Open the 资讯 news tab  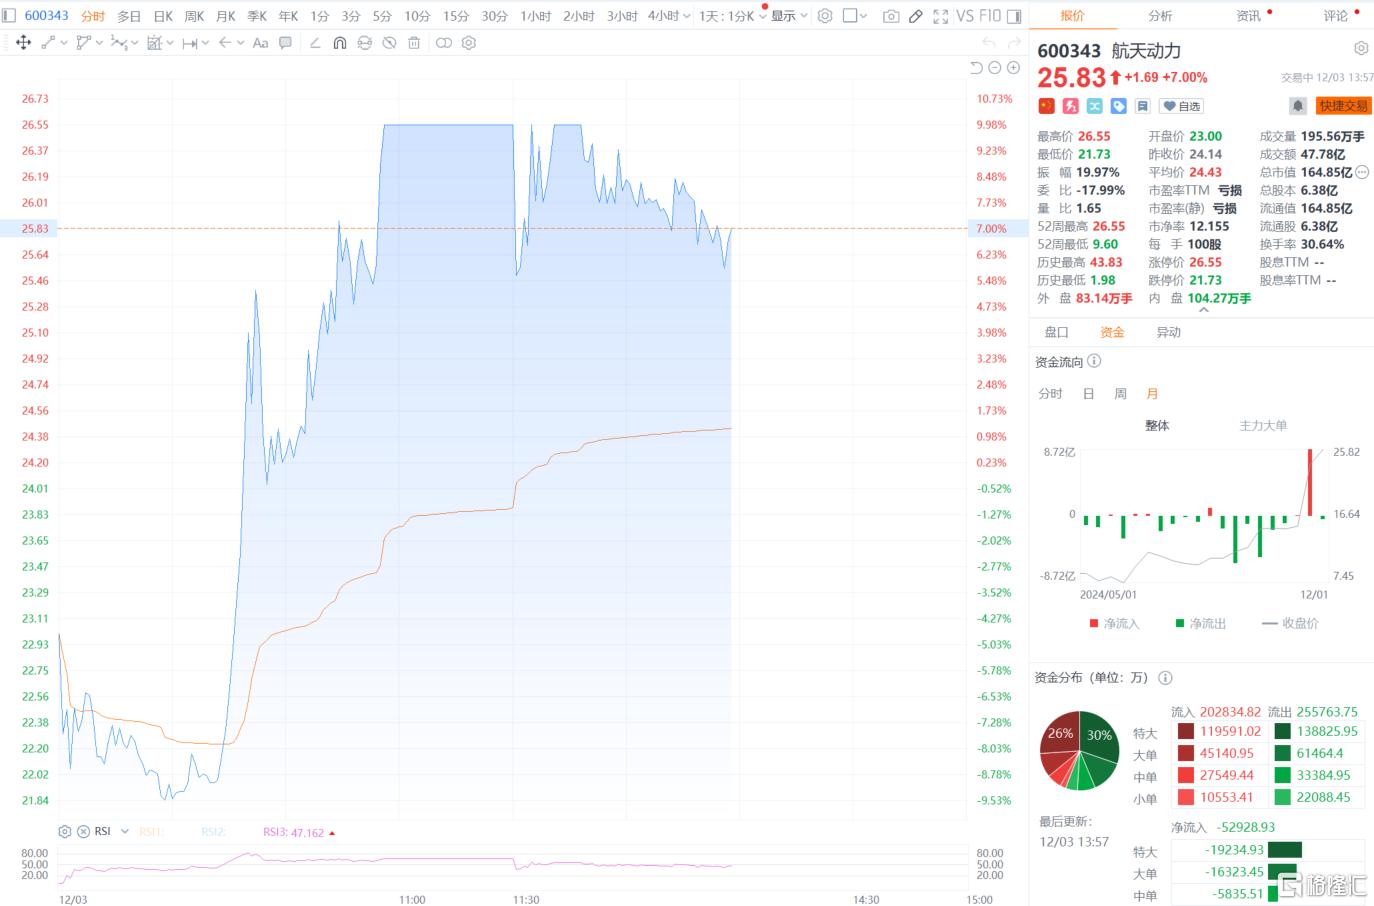[1249, 16]
